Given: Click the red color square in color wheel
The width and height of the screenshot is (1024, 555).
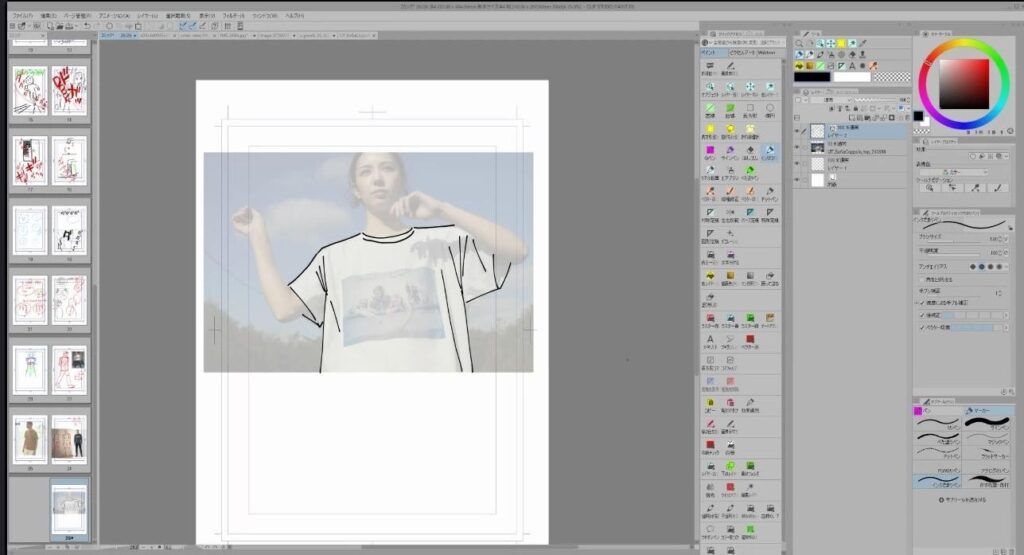Looking at the screenshot, I should point(964,84).
